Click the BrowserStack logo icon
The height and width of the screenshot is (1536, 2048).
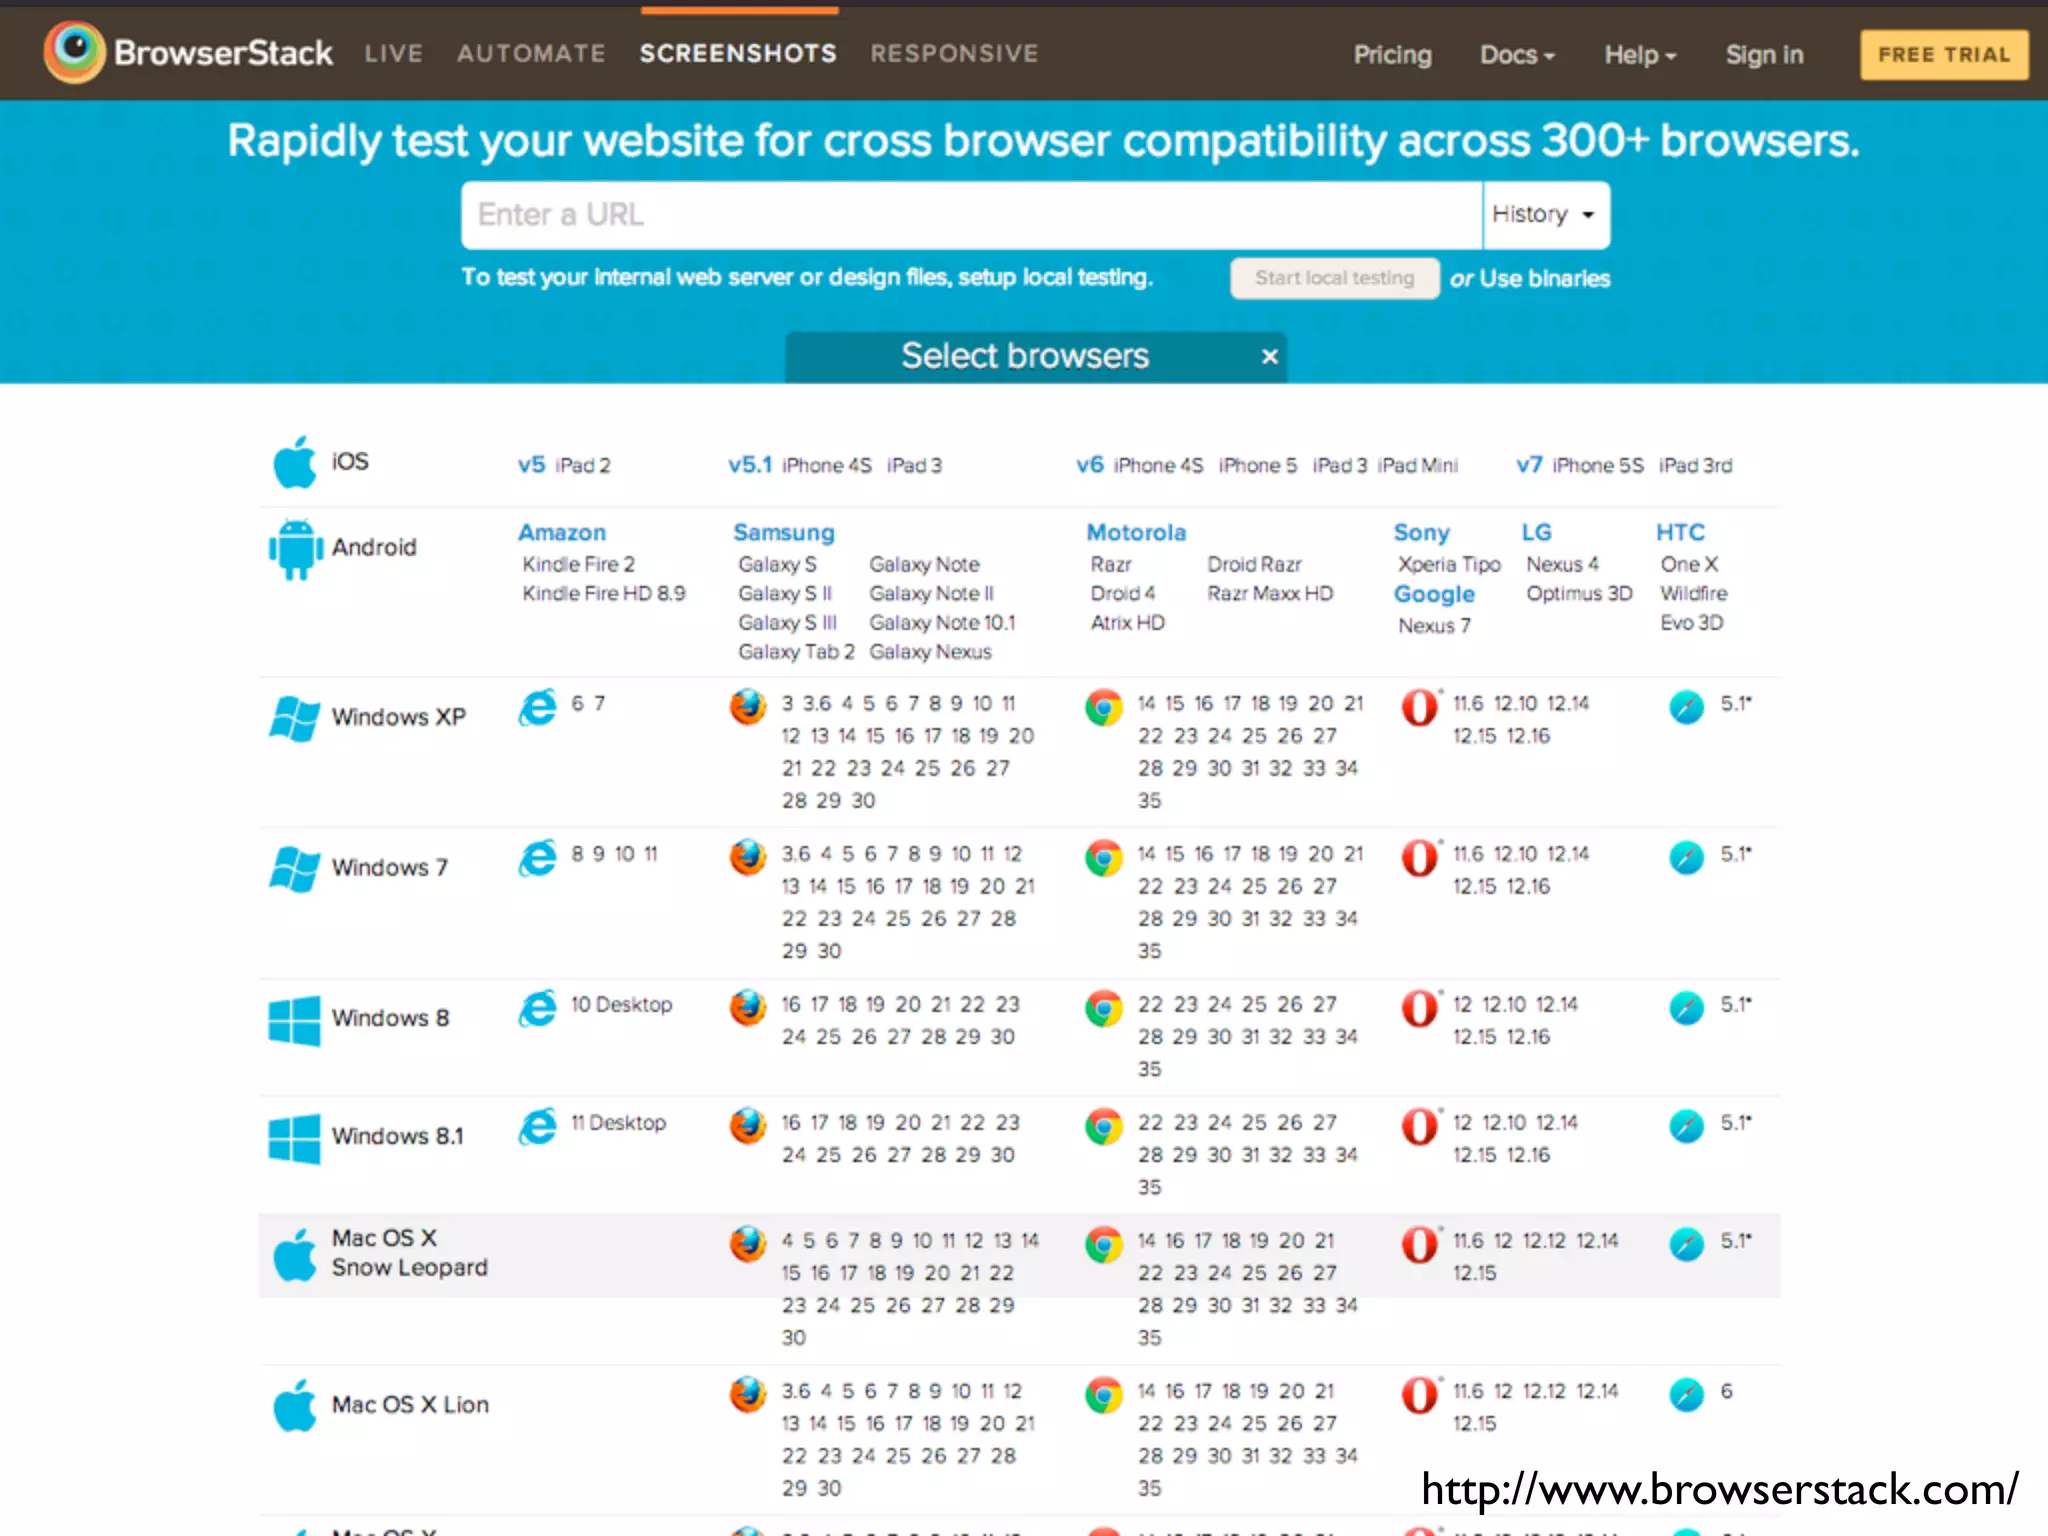coord(74,51)
